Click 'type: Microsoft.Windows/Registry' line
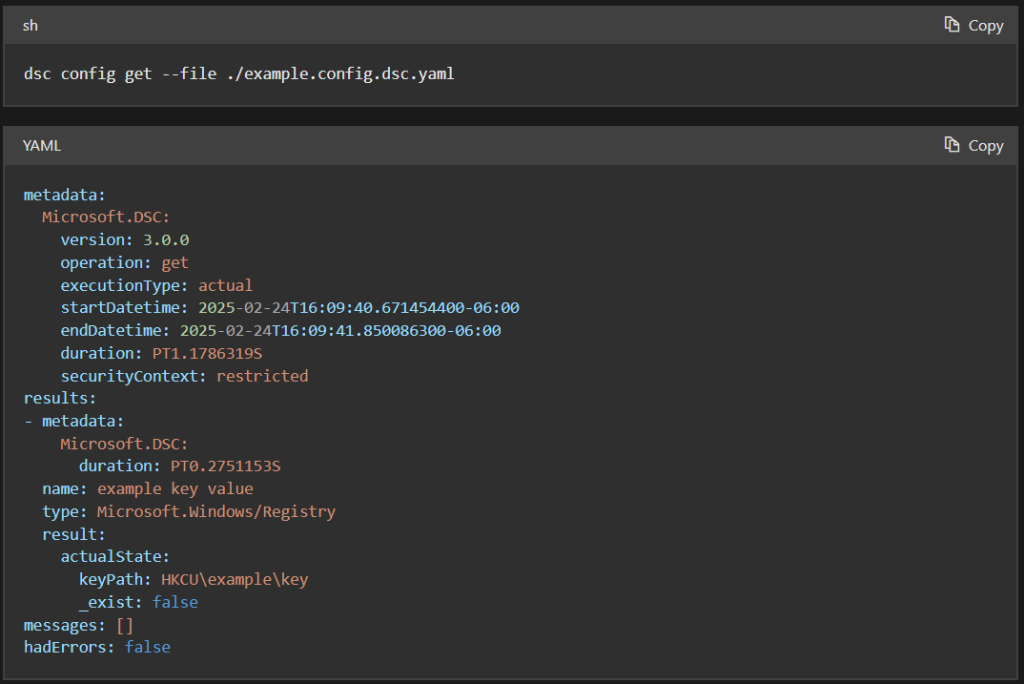 point(189,512)
